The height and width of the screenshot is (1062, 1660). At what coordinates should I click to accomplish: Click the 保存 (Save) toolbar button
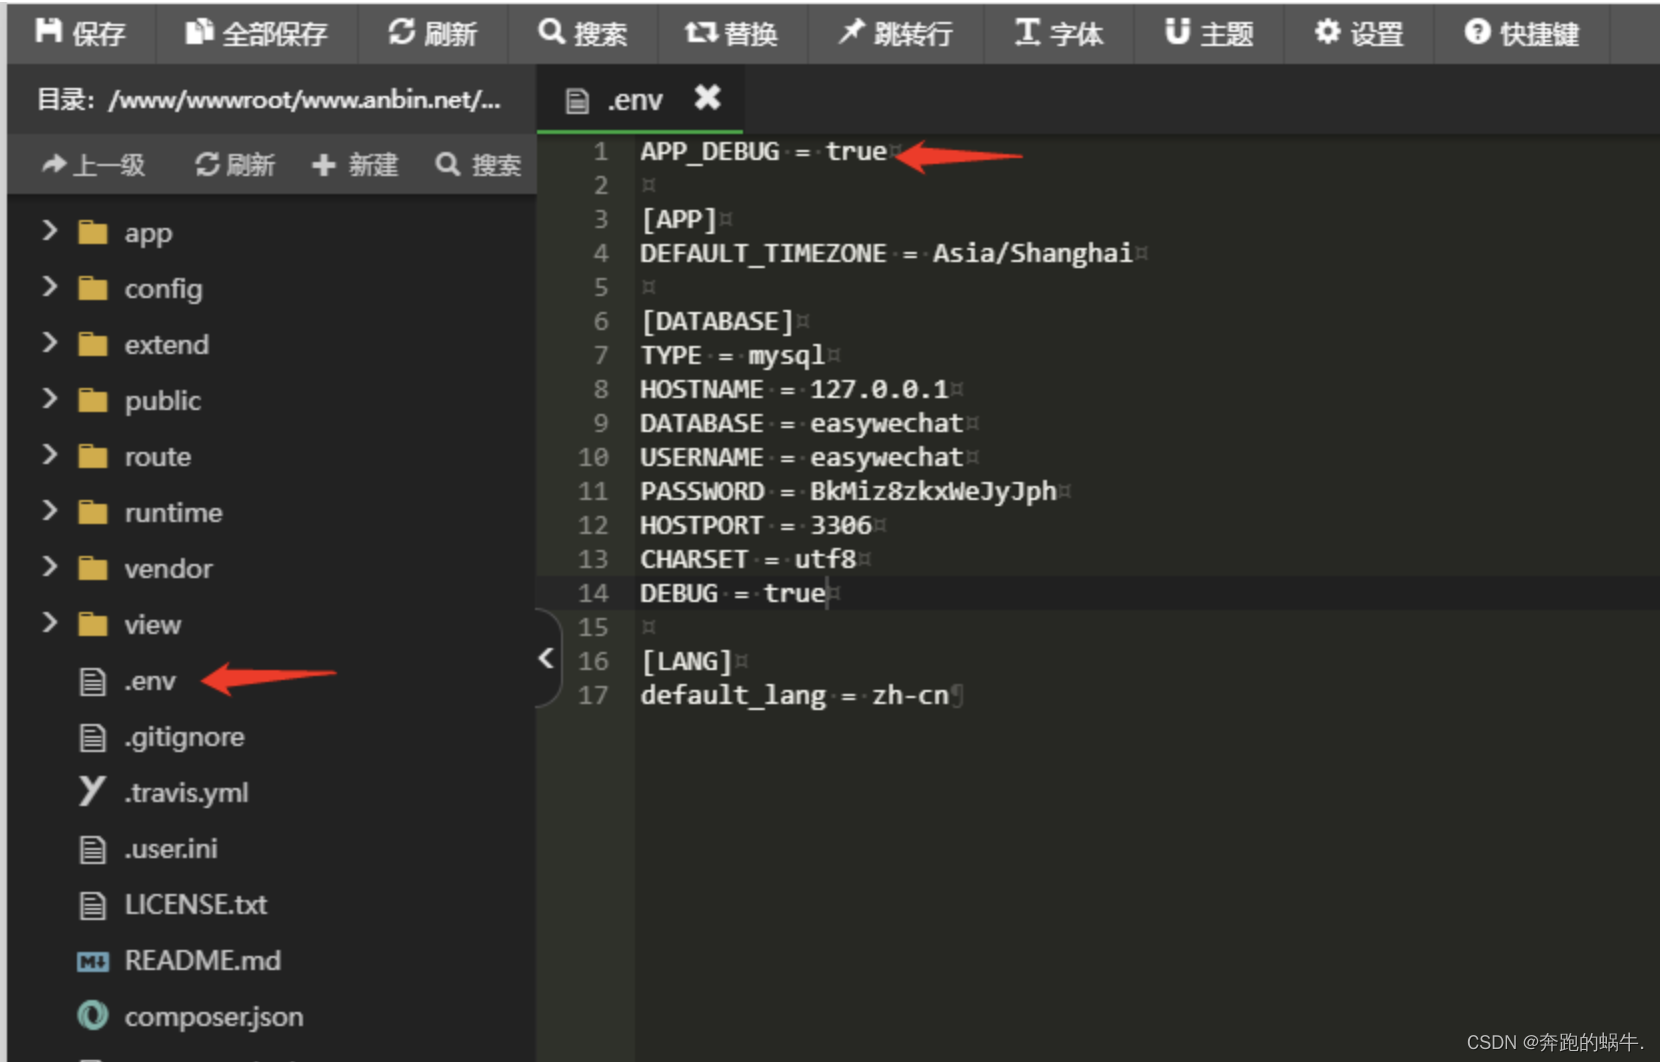pyautogui.click(x=80, y=34)
